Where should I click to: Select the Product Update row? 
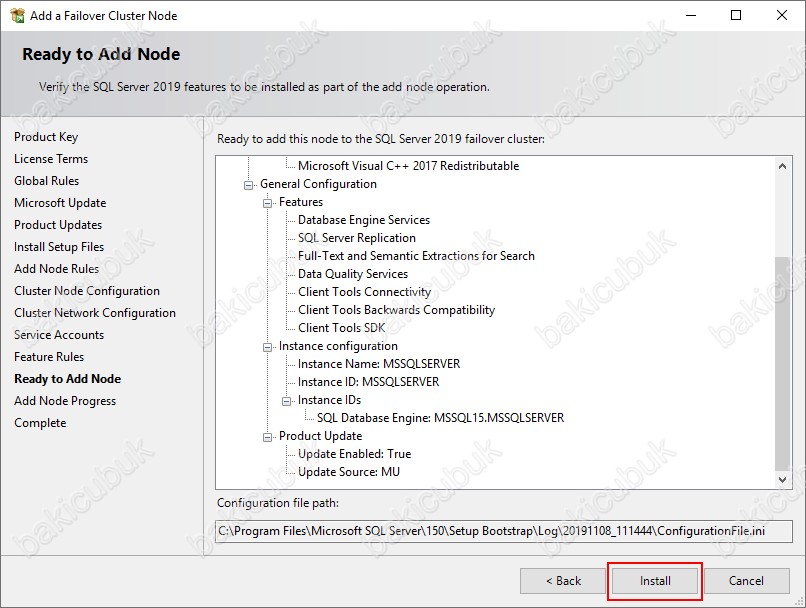(320, 436)
